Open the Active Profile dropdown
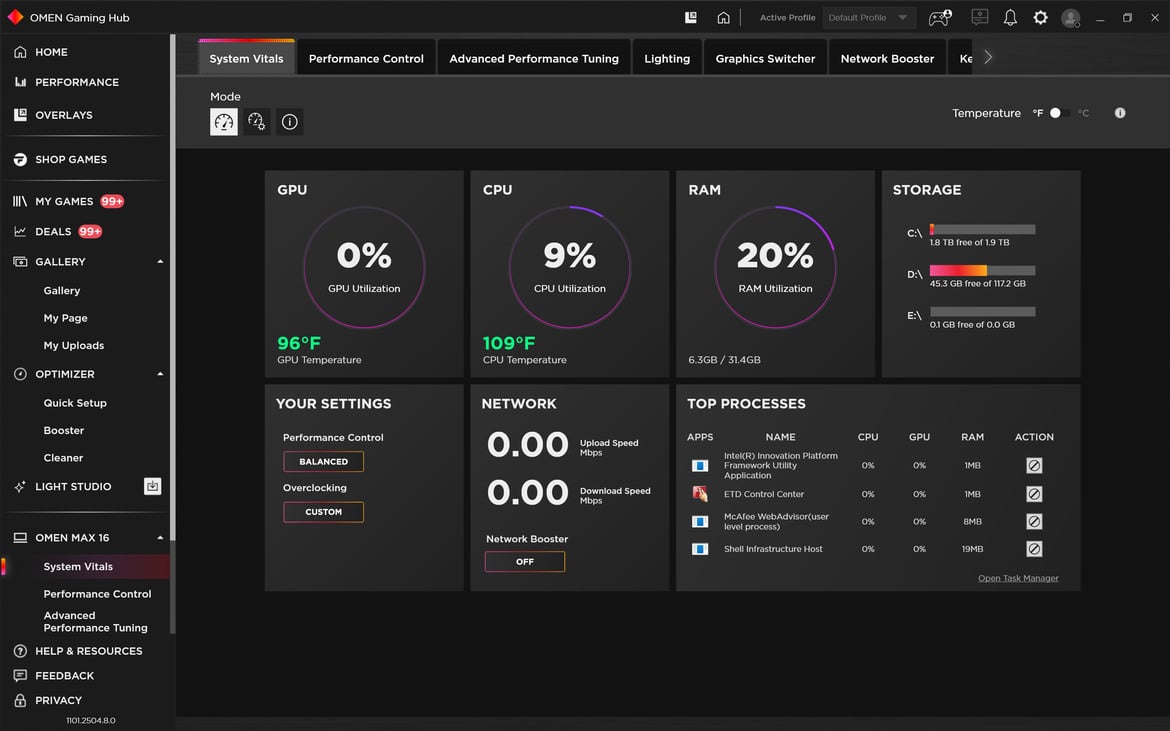1170x731 pixels. pos(869,17)
